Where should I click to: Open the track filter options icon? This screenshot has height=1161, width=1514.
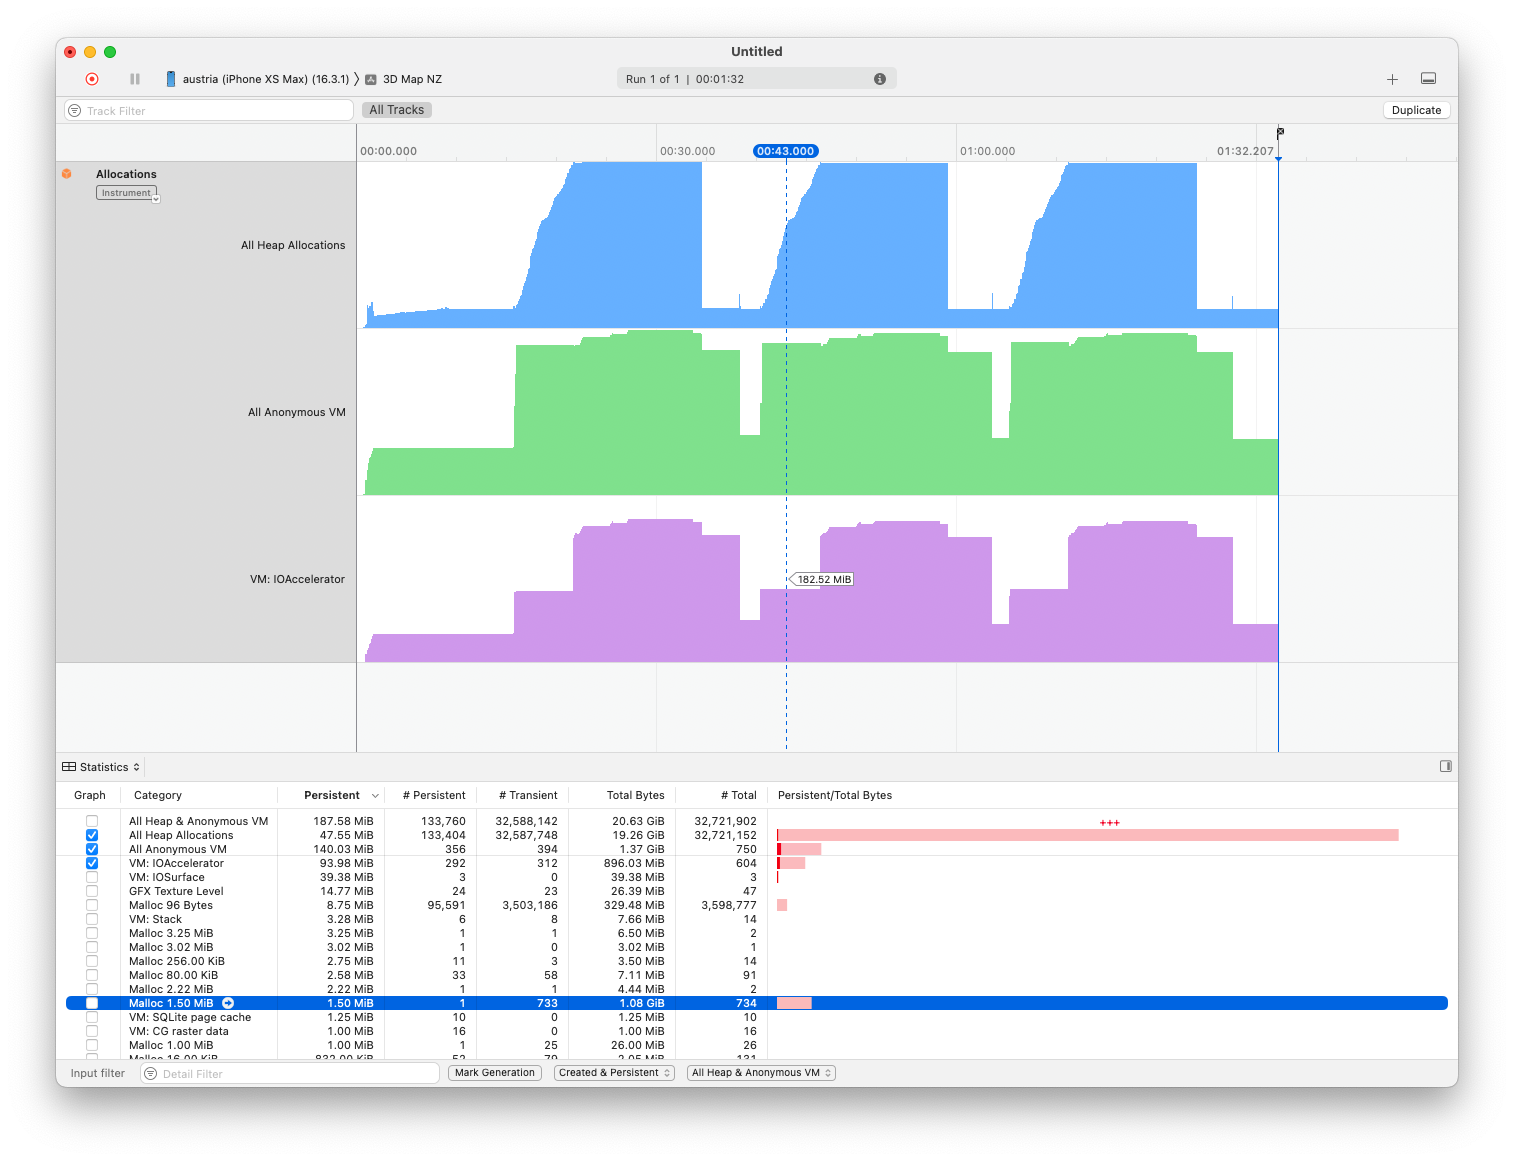[75, 110]
